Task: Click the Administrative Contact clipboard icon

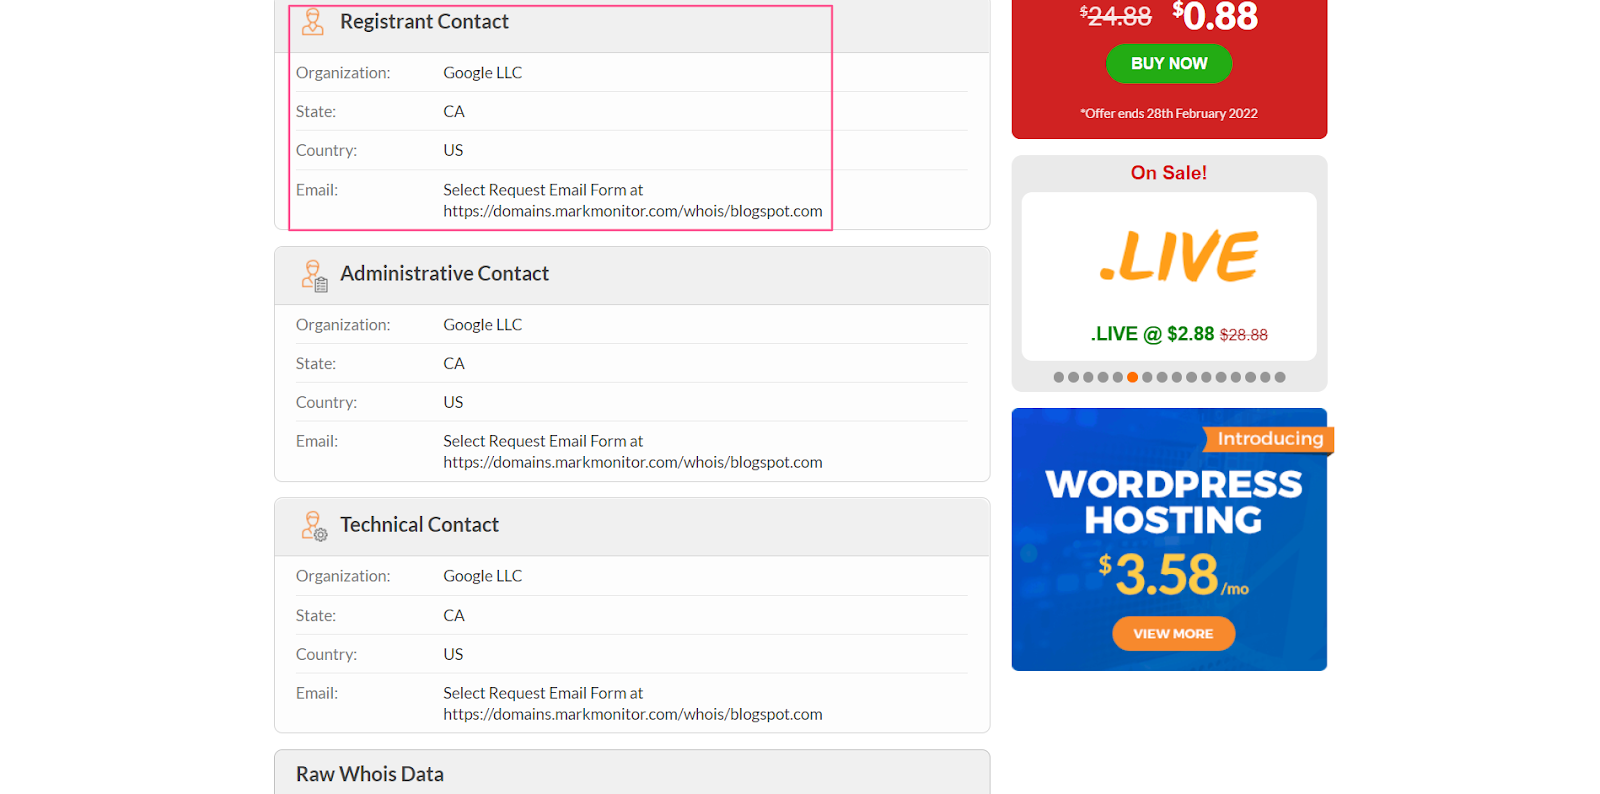Action: (315, 275)
